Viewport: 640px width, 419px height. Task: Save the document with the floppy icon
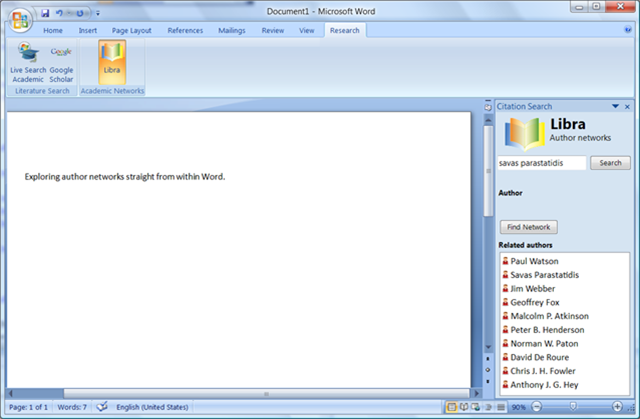click(x=45, y=13)
